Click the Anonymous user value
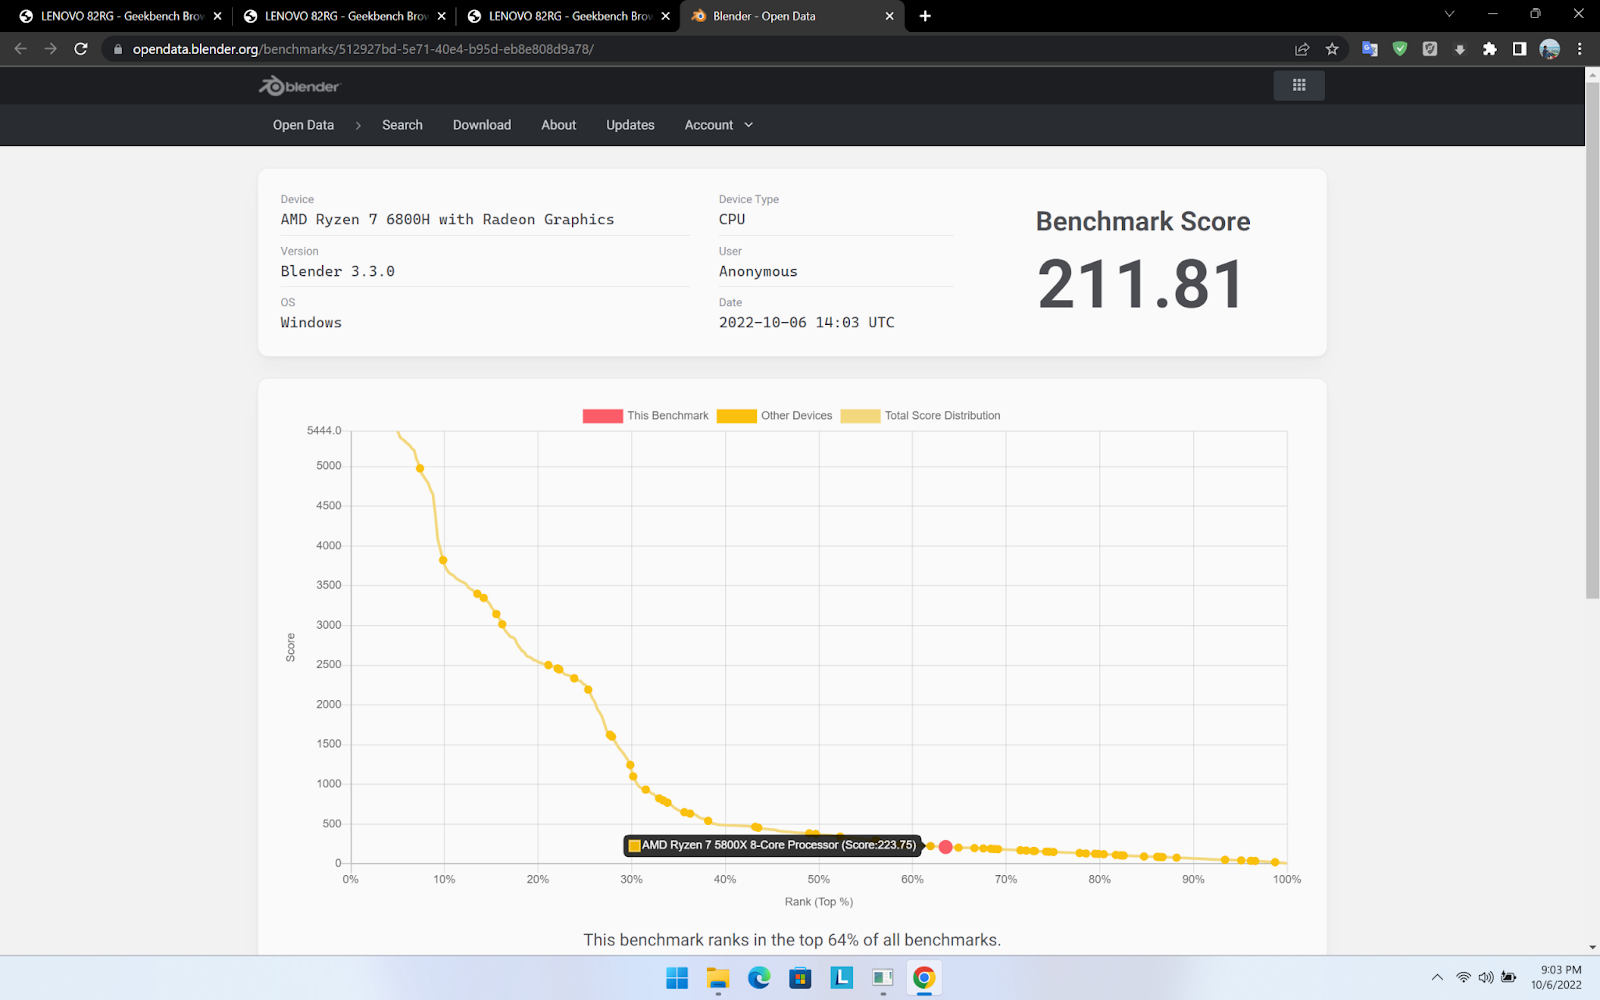The height and width of the screenshot is (1000, 1600). coord(758,271)
